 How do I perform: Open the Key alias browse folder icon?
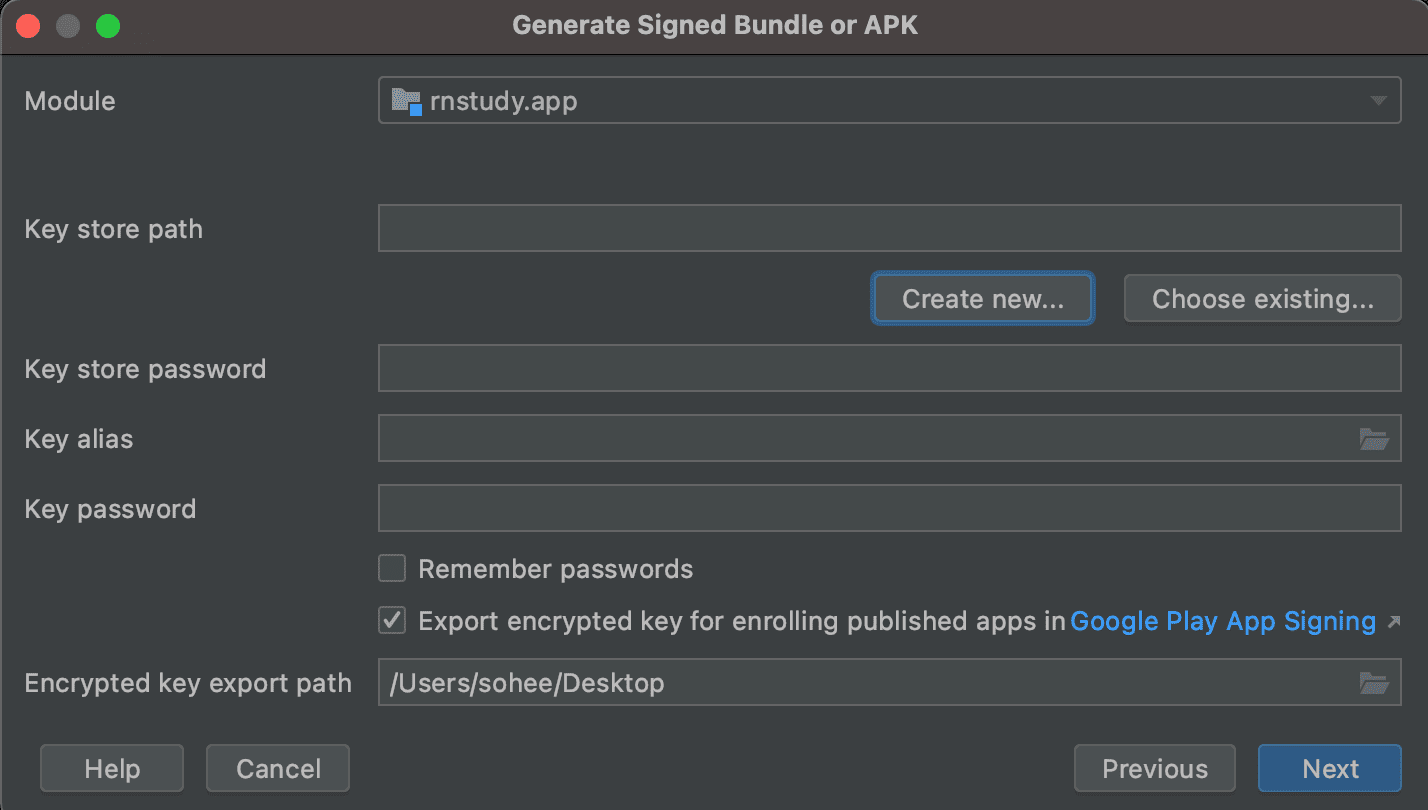[x=1374, y=439]
